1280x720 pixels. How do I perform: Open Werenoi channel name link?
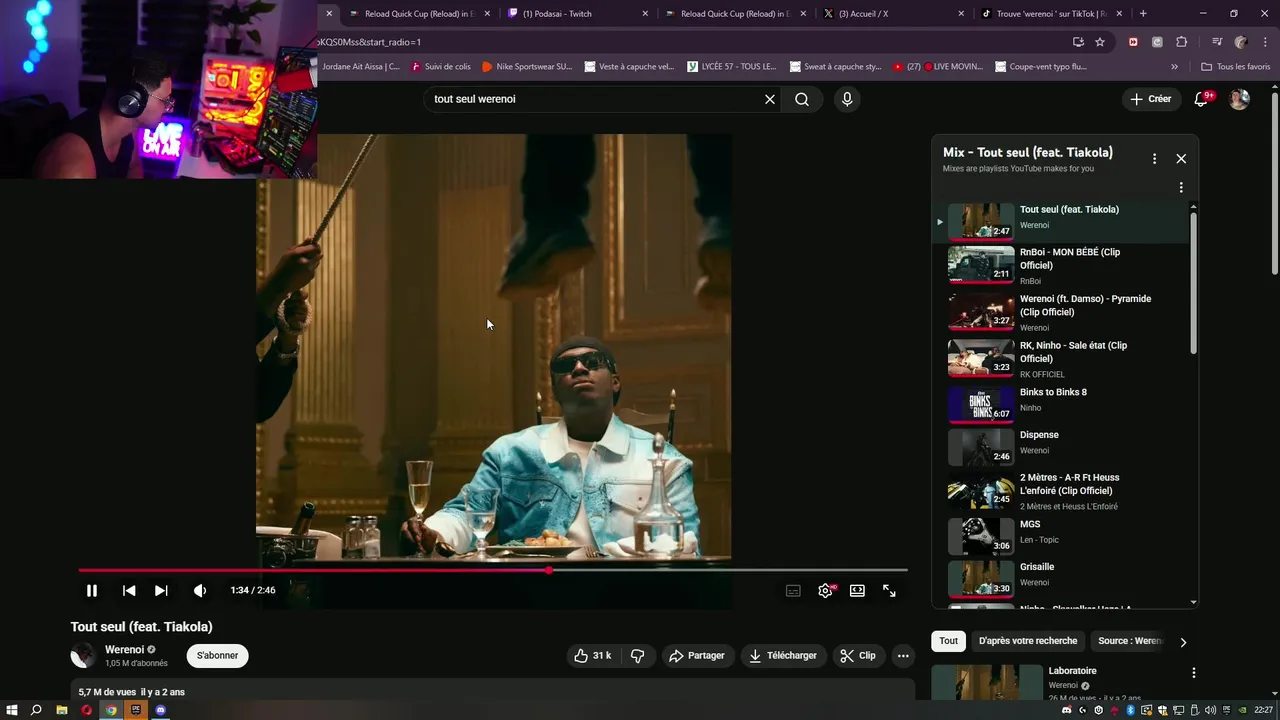tap(124, 650)
